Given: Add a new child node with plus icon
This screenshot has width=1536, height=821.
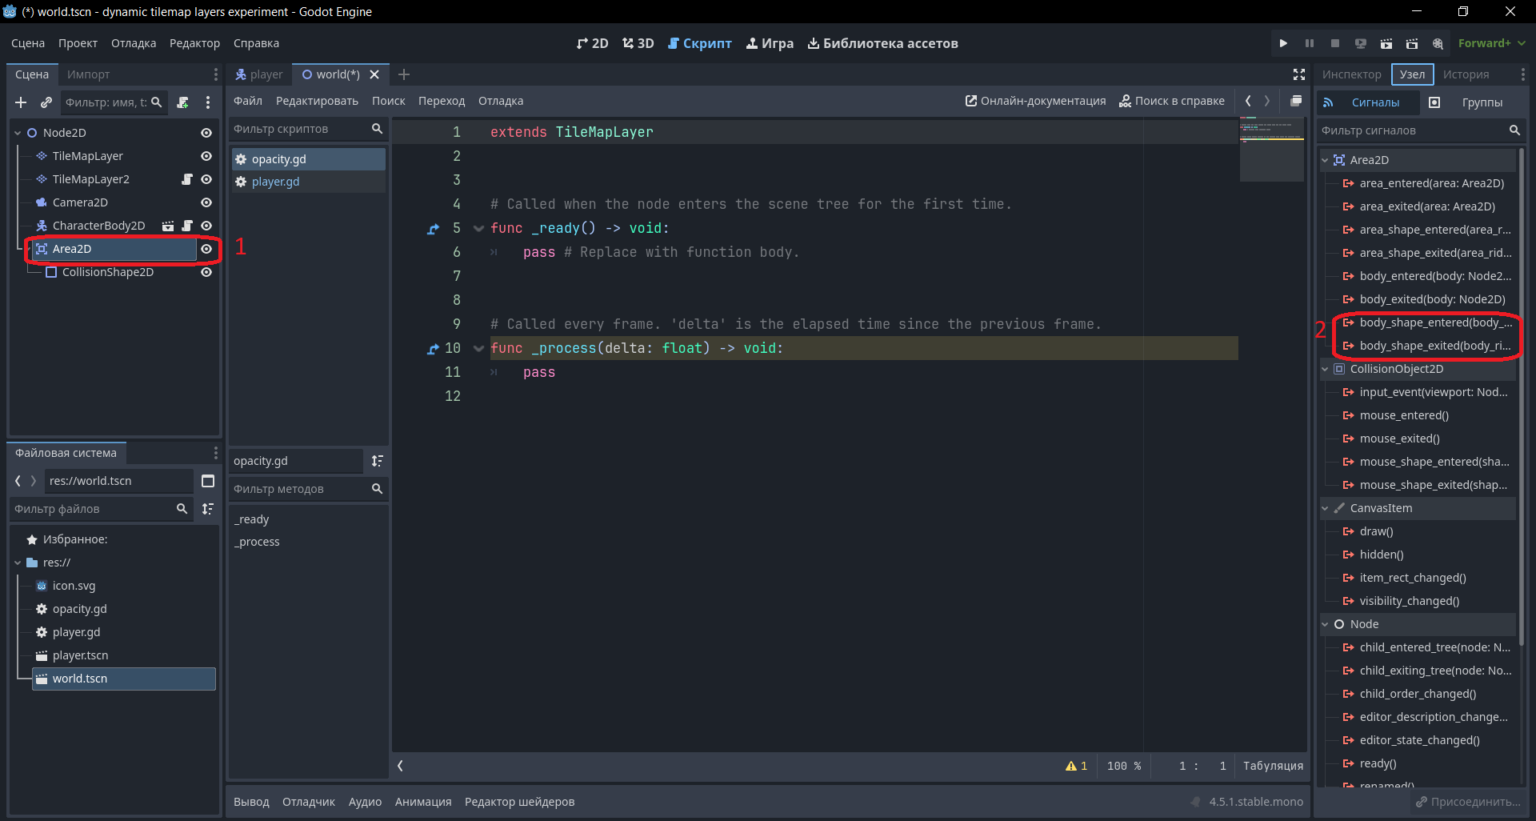Looking at the screenshot, I should click(x=20, y=102).
